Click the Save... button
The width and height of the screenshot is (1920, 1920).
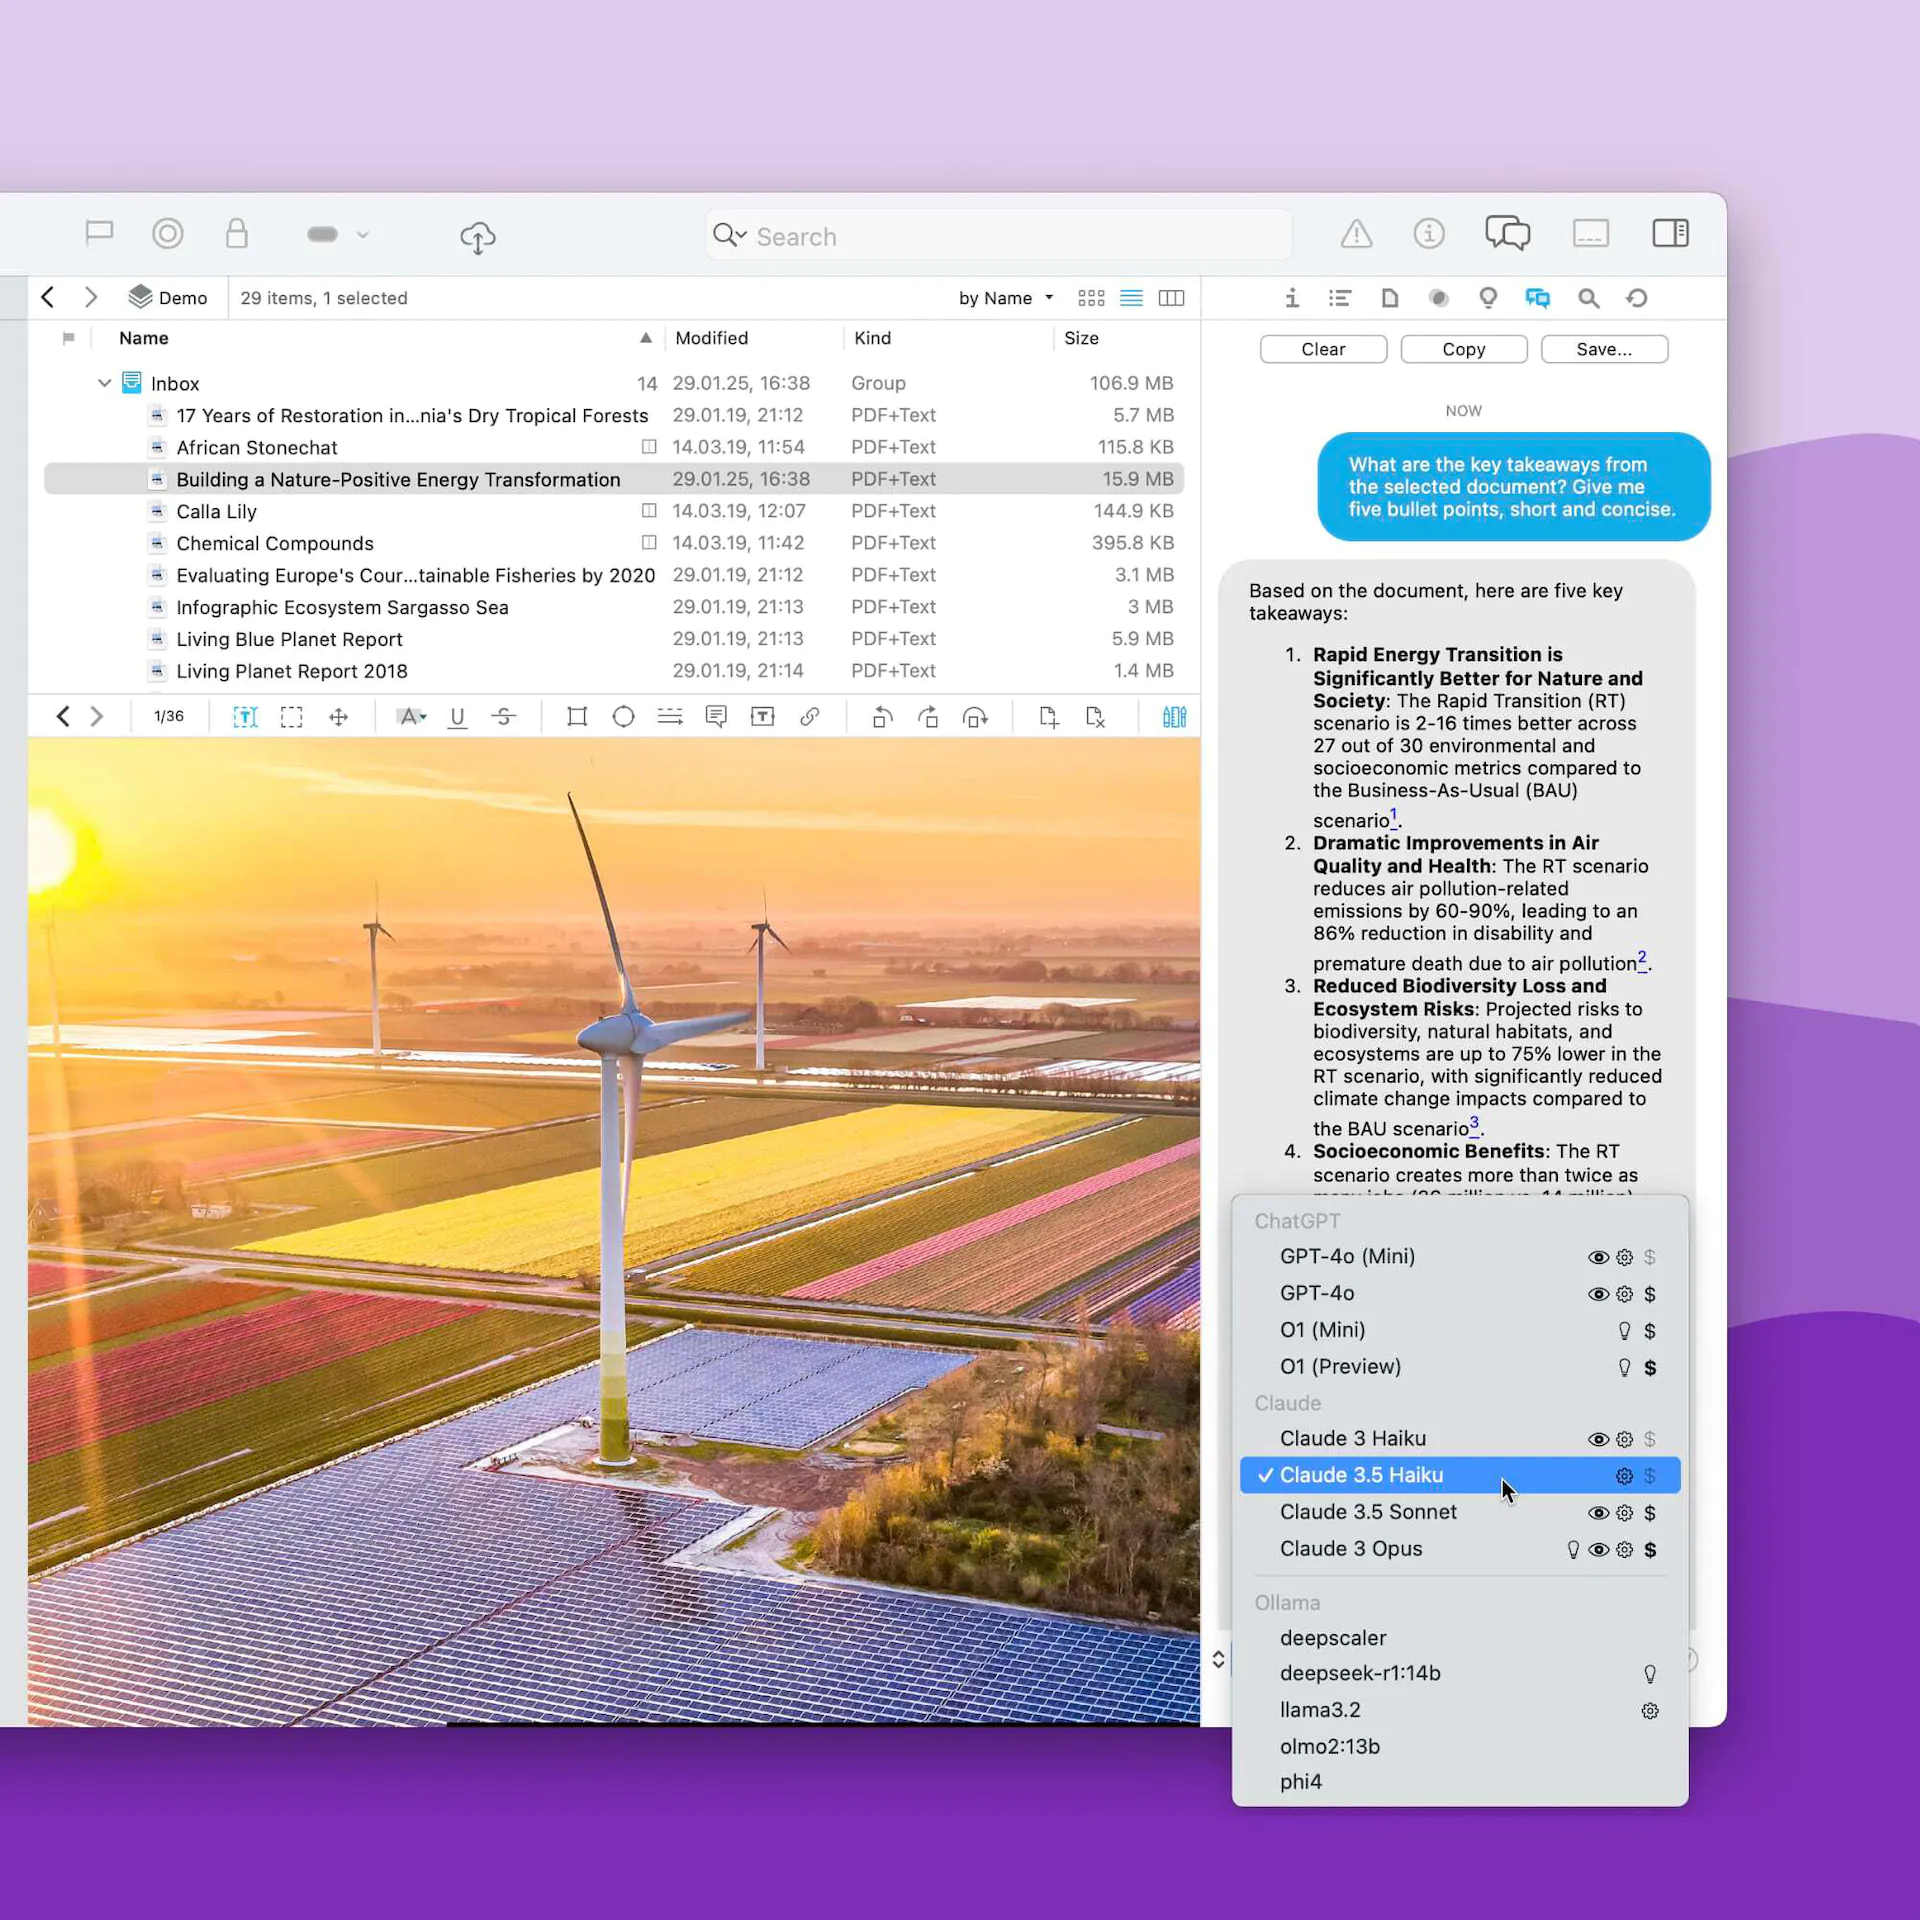1604,349
